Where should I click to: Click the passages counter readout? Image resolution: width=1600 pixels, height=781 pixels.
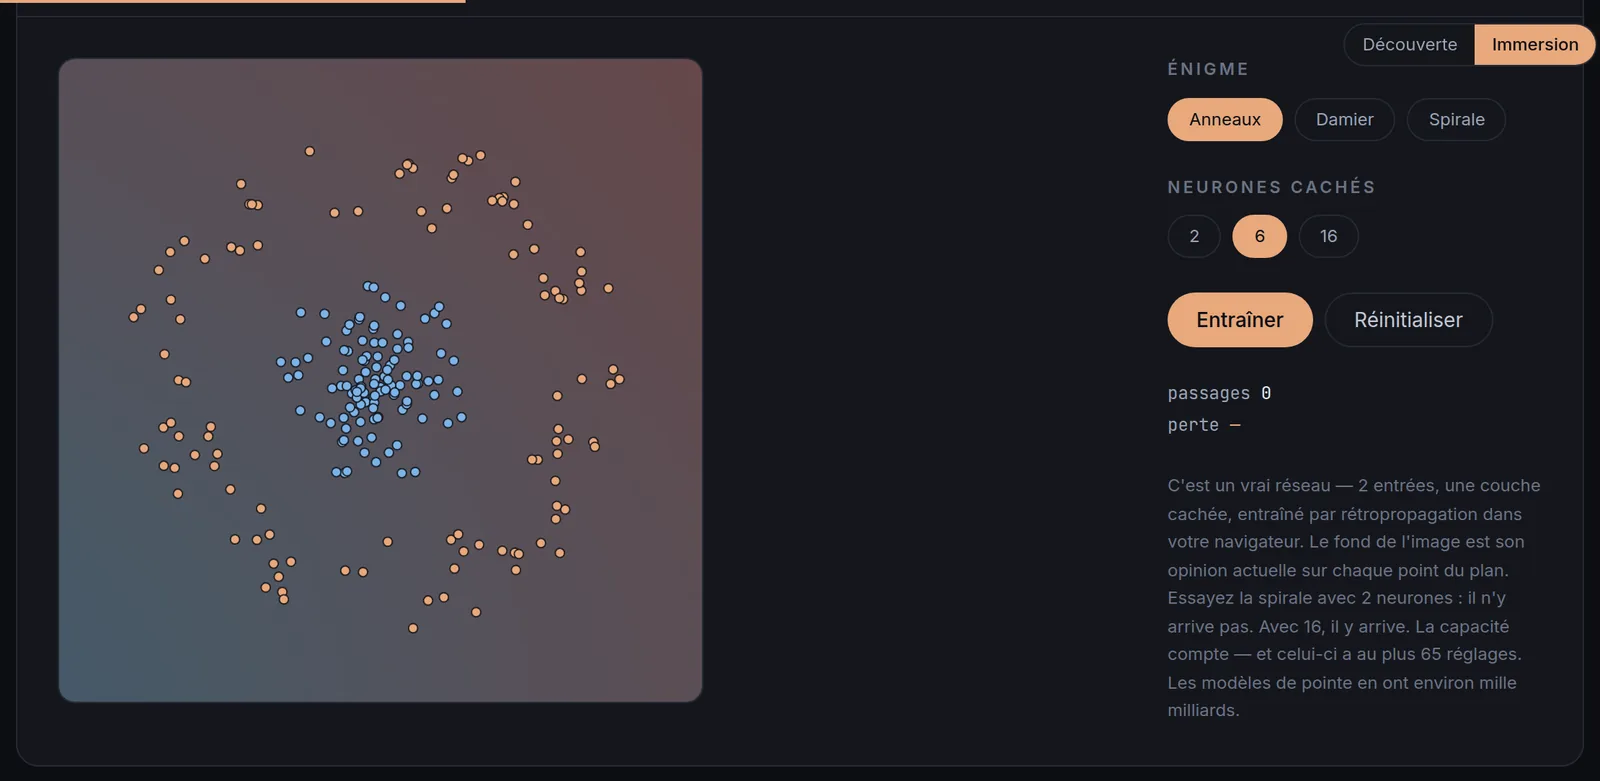[1219, 393]
